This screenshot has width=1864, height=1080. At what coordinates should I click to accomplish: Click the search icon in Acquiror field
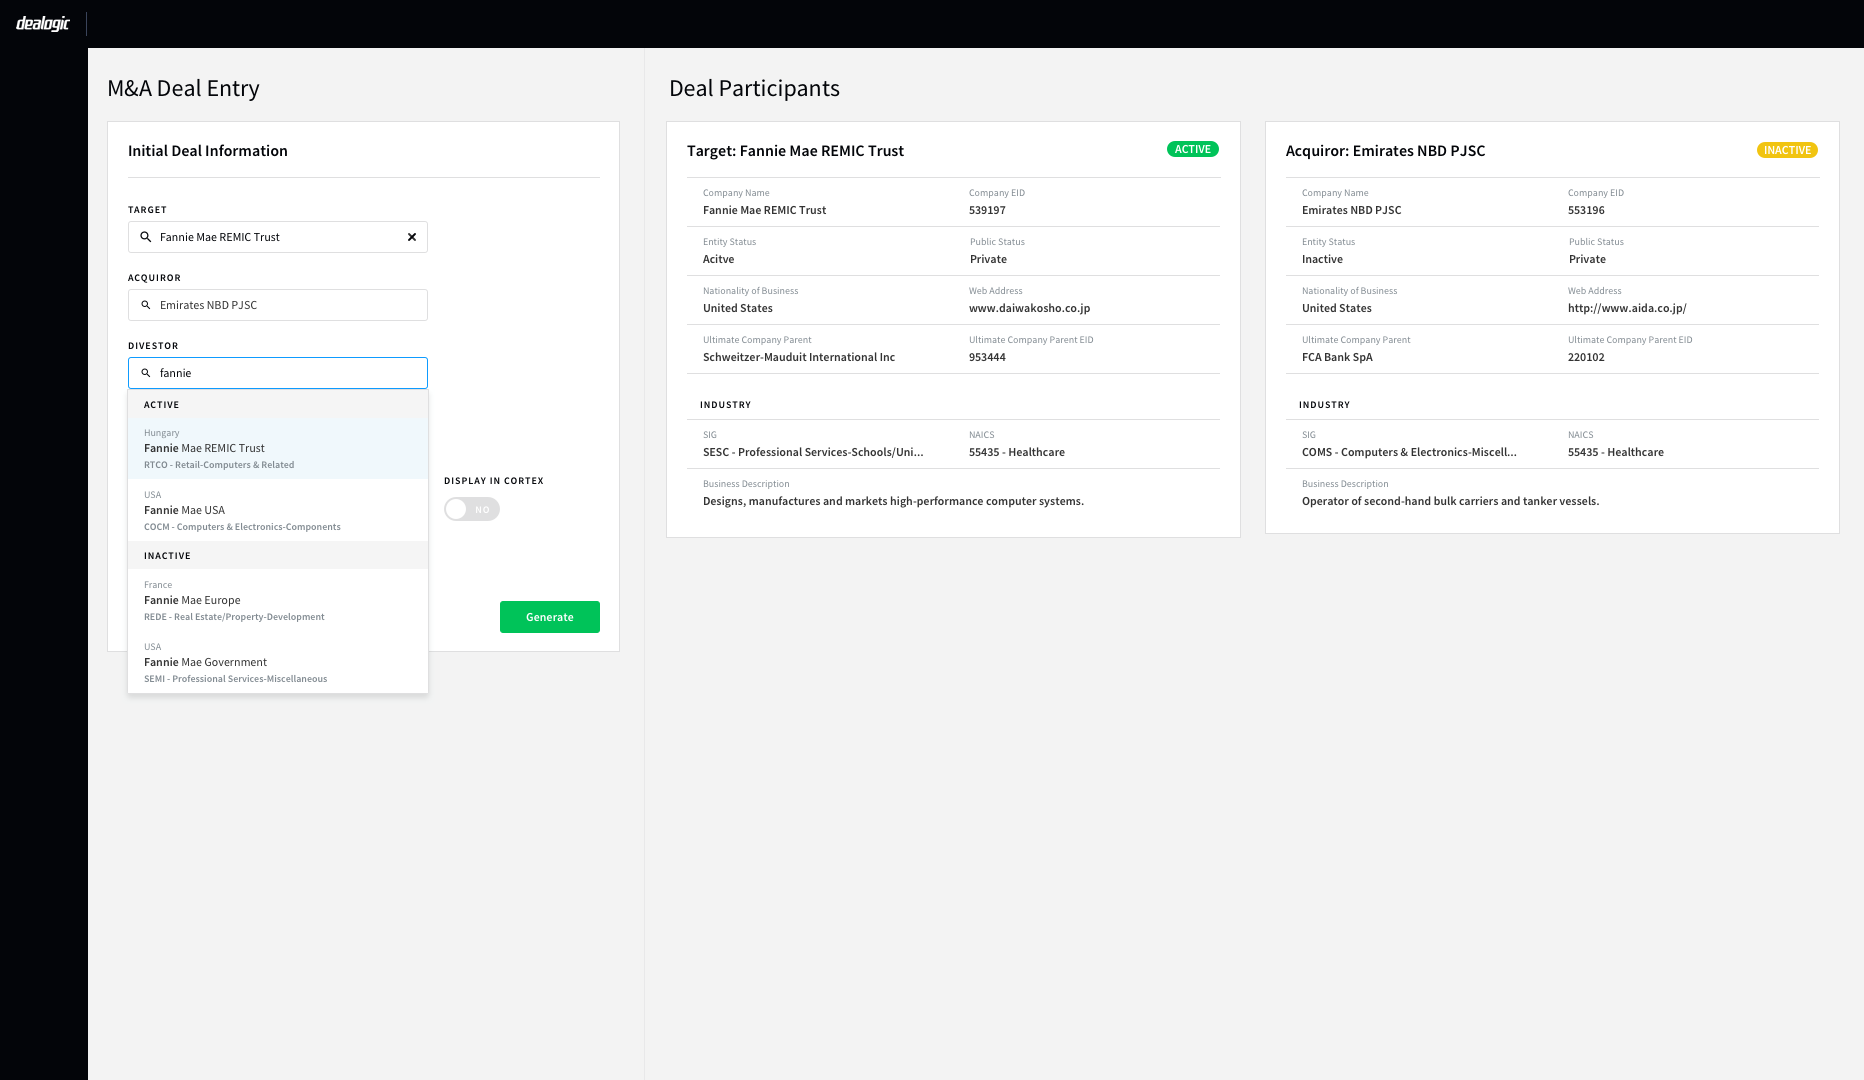[x=146, y=305]
